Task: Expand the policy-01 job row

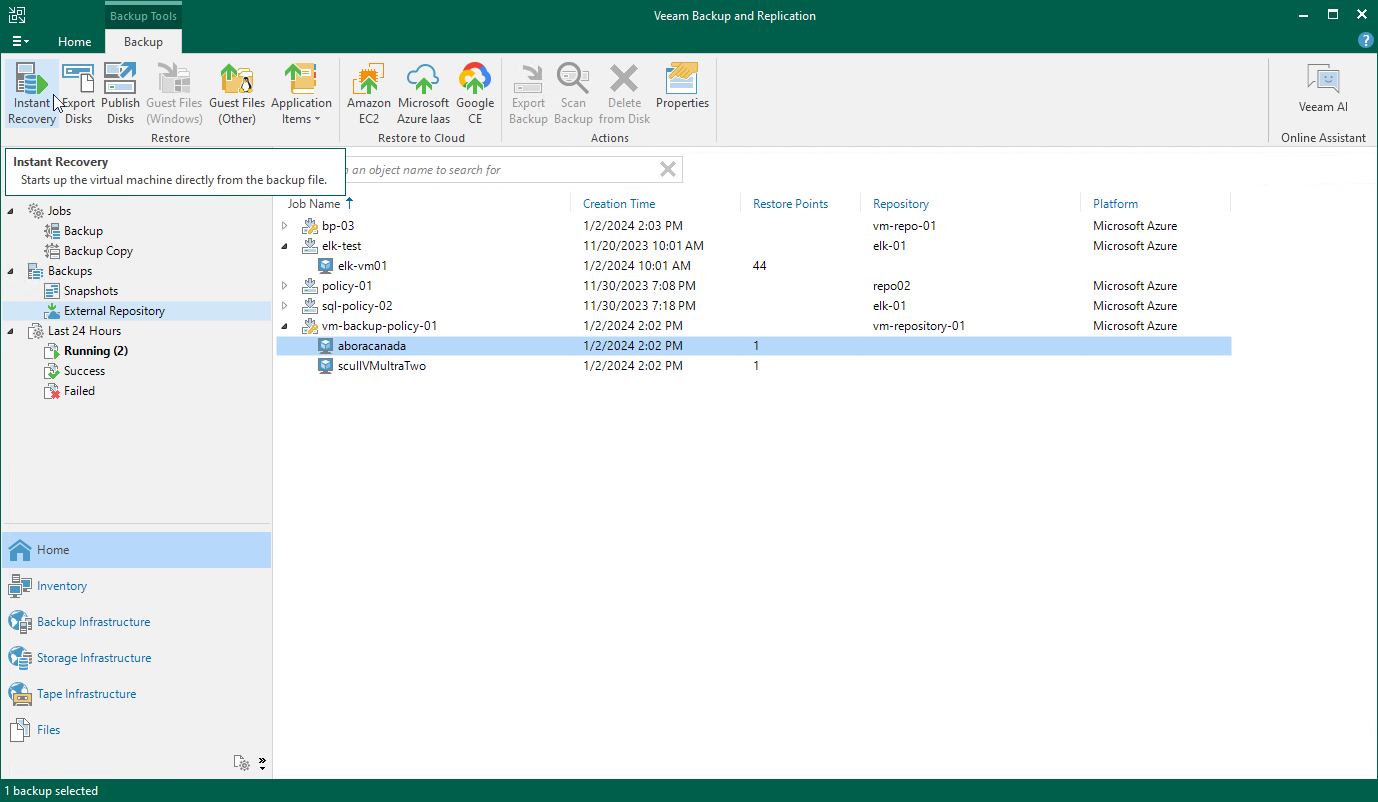Action: tap(285, 286)
